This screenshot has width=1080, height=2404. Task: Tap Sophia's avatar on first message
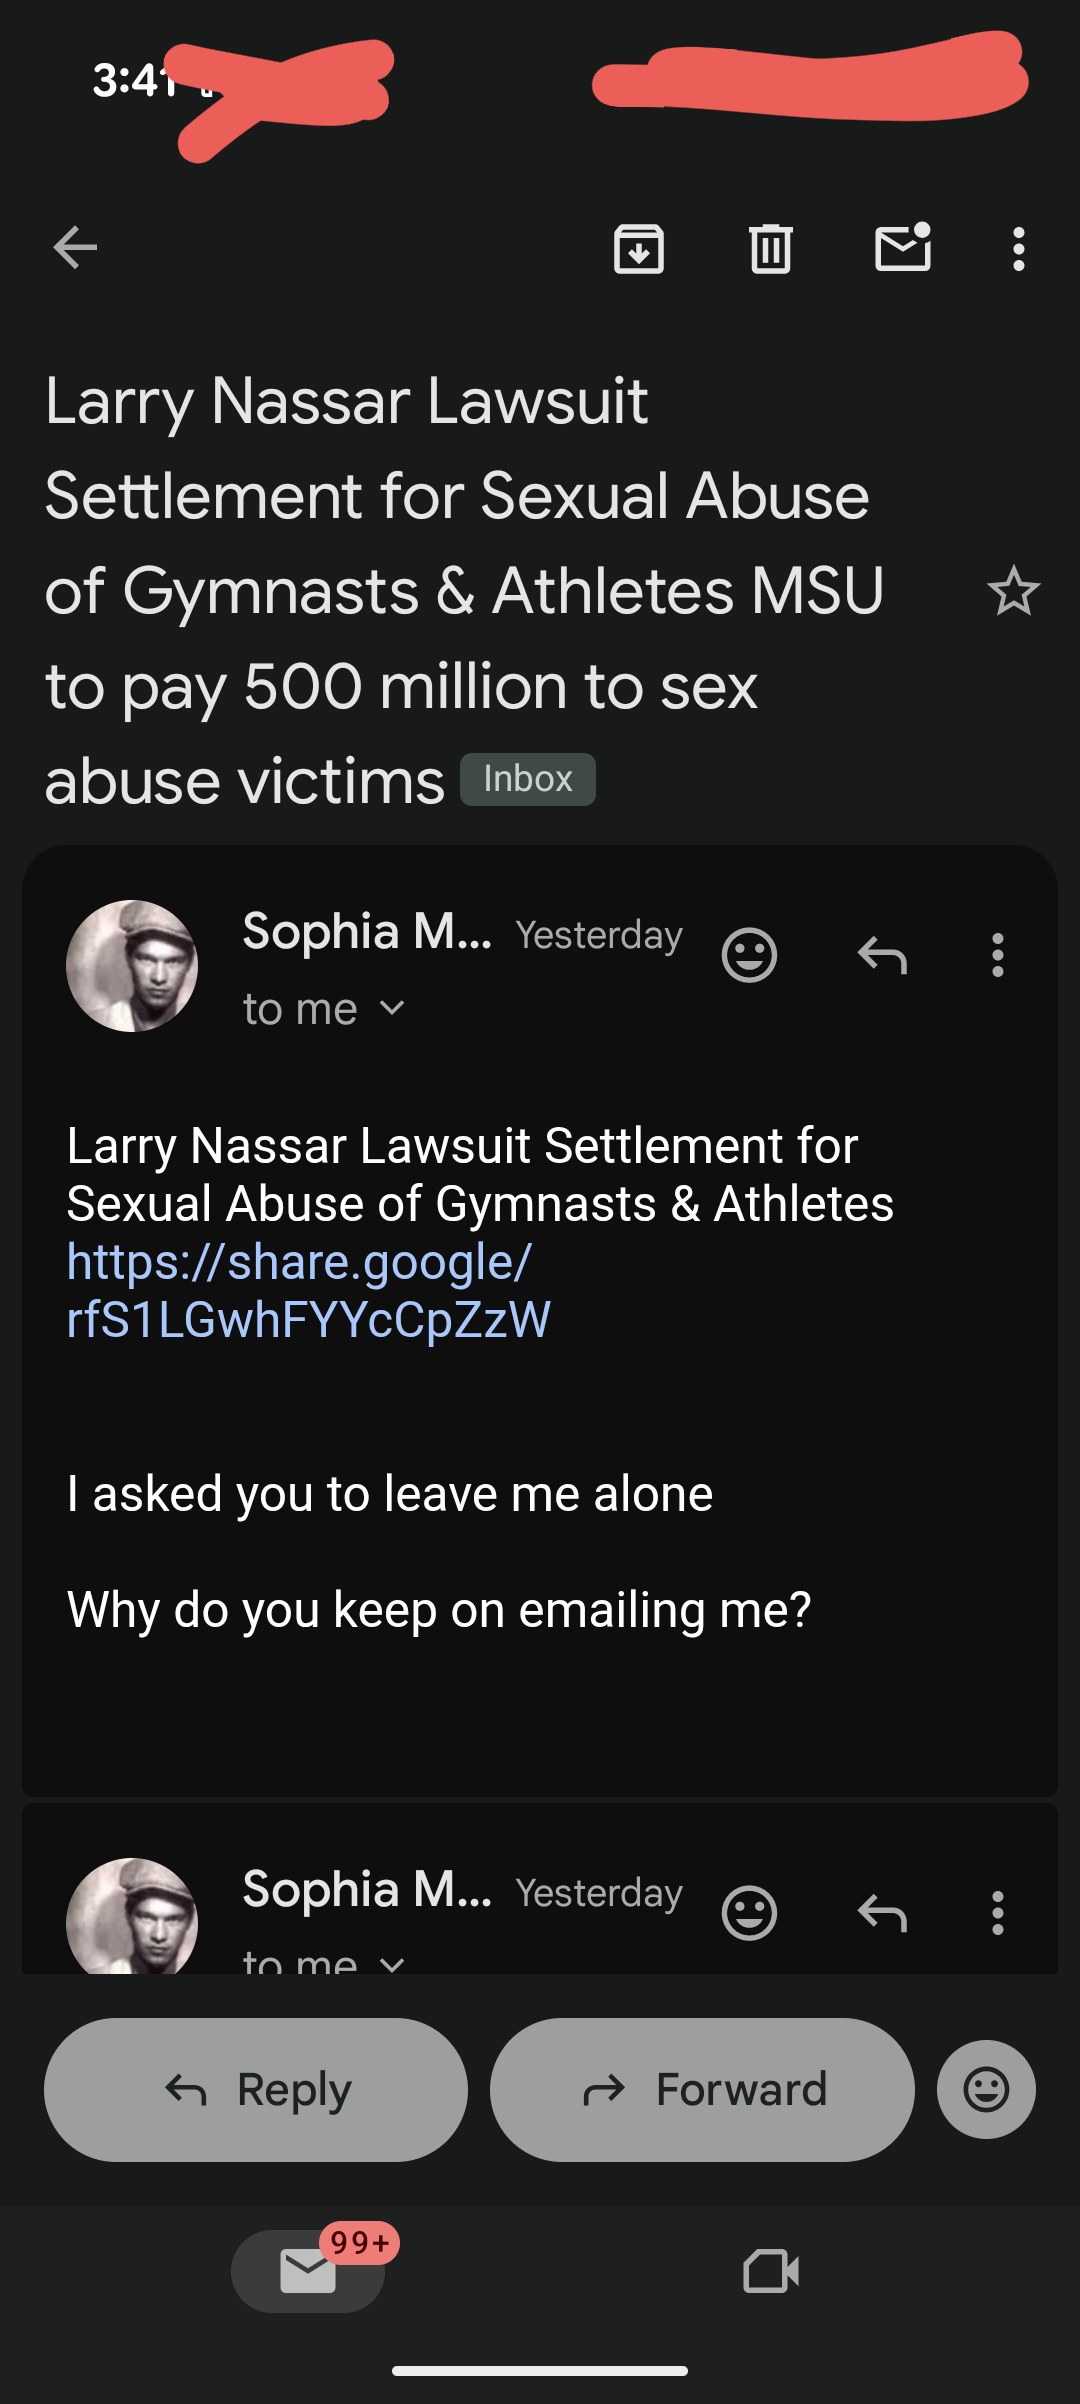point(132,966)
